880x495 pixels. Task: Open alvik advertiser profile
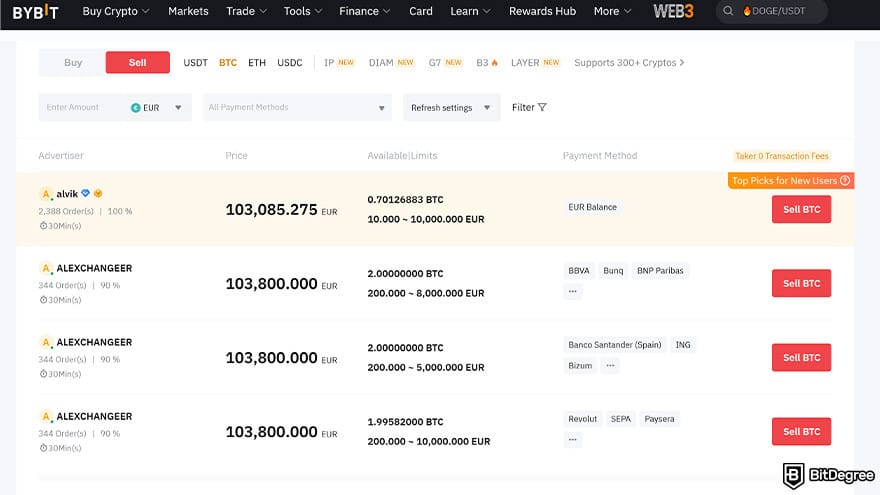[67, 194]
